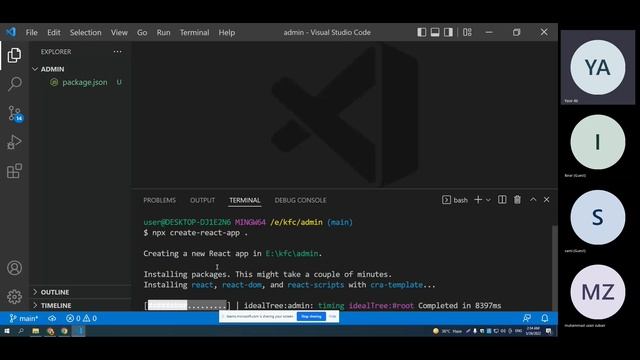
Task: Click Hide link on sharing banner
Action: point(333,316)
